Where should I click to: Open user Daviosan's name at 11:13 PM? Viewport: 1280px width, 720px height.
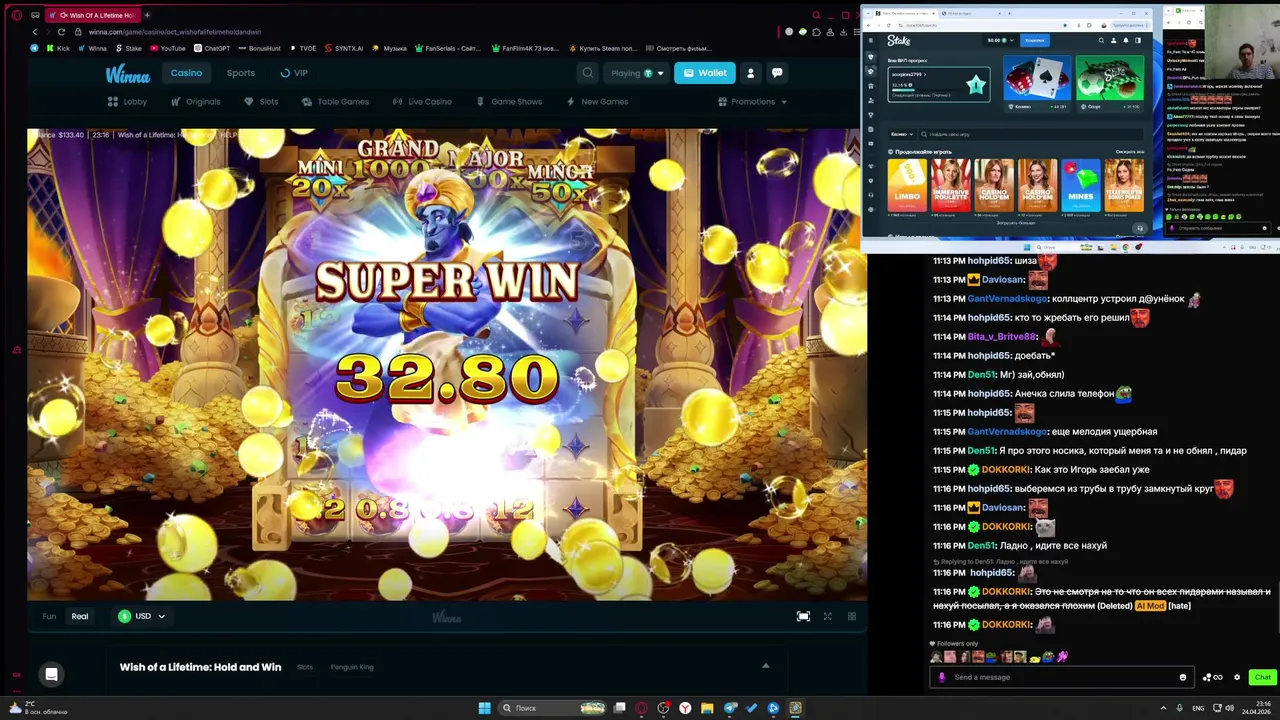click(1003, 280)
